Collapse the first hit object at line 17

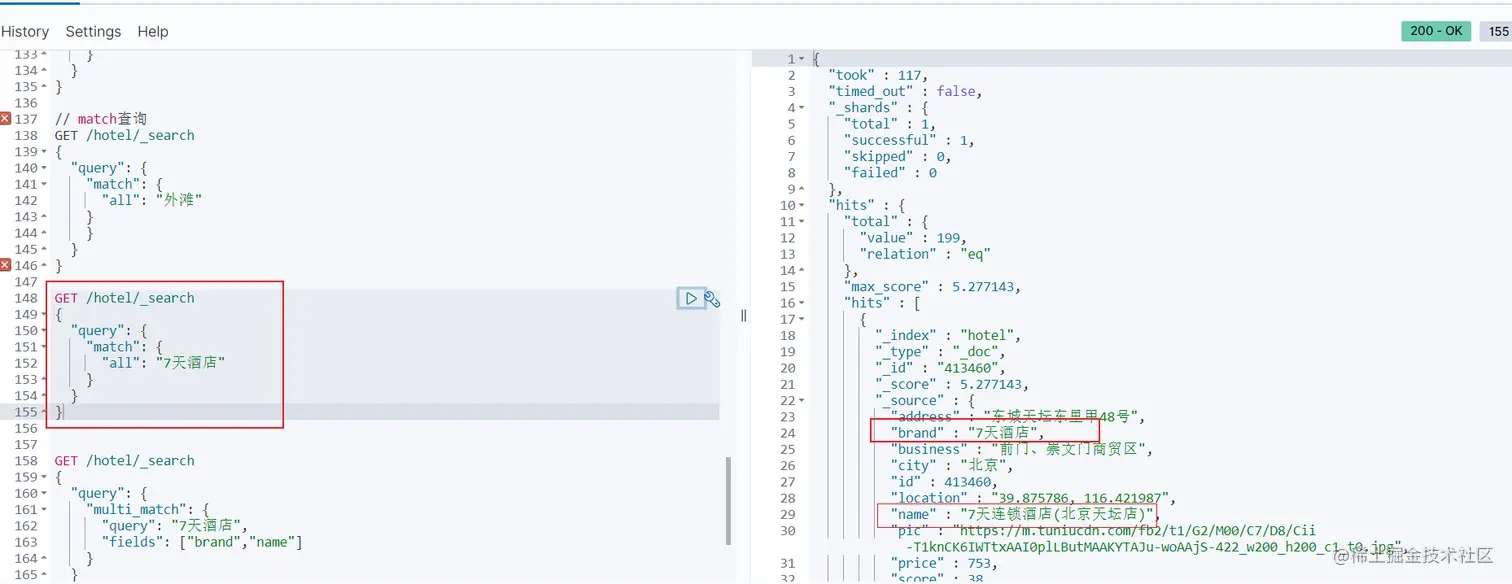point(802,320)
